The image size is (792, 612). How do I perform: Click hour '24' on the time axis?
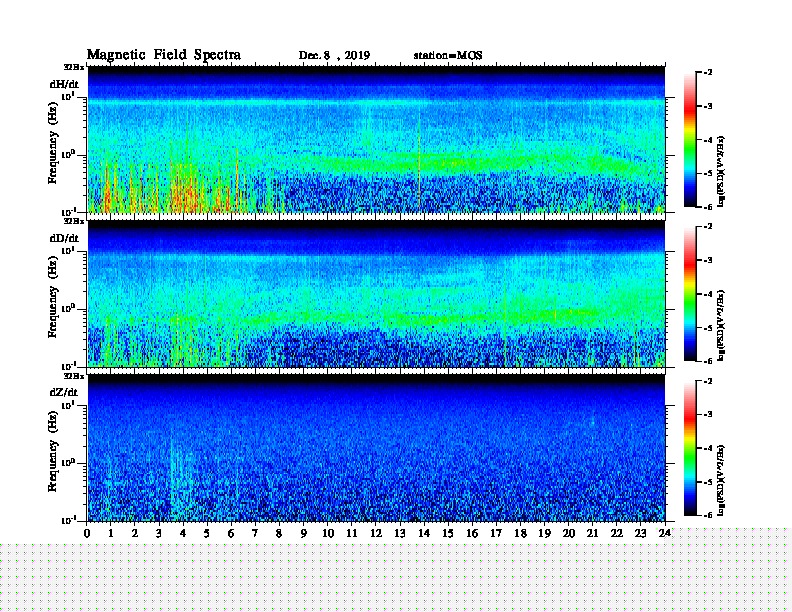(665, 533)
